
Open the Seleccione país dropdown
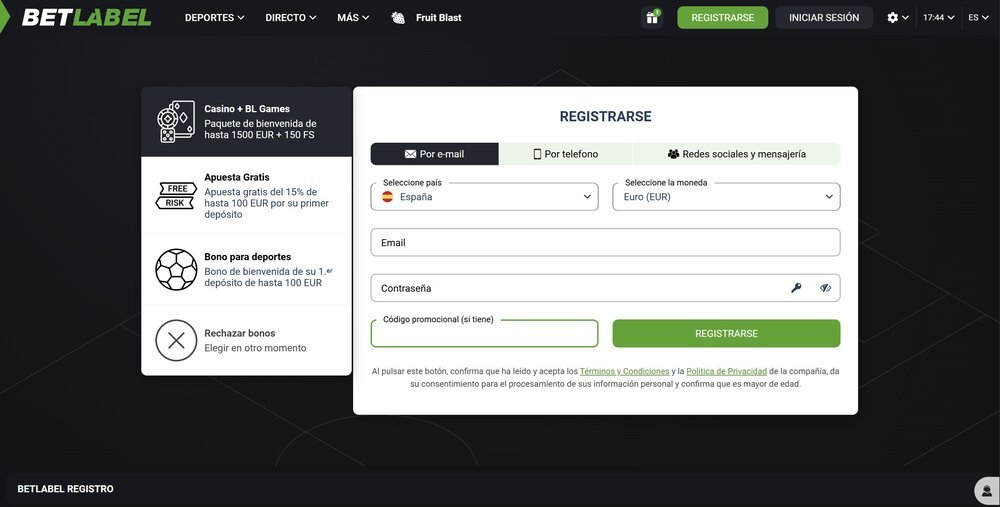(485, 196)
